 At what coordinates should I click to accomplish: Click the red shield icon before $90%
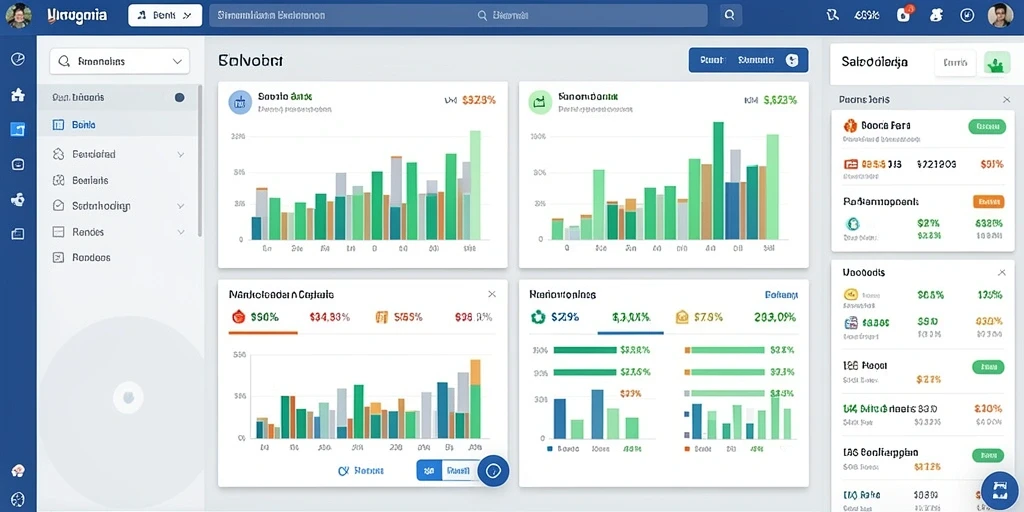[238, 317]
